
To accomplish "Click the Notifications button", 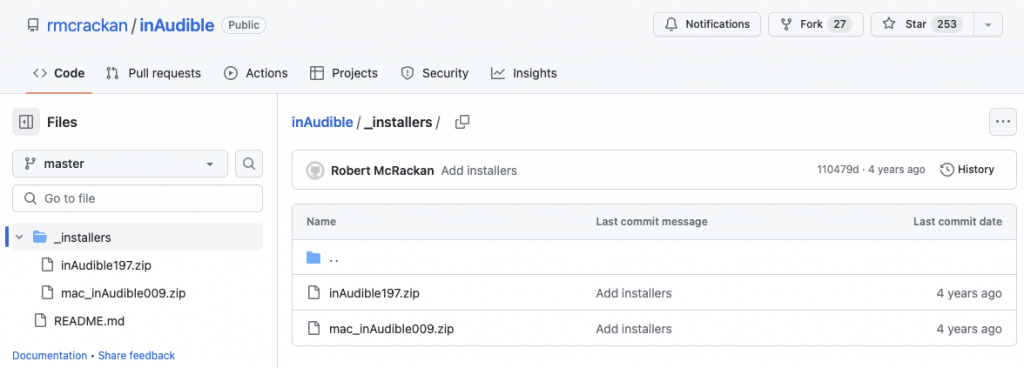I will (707, 24).
